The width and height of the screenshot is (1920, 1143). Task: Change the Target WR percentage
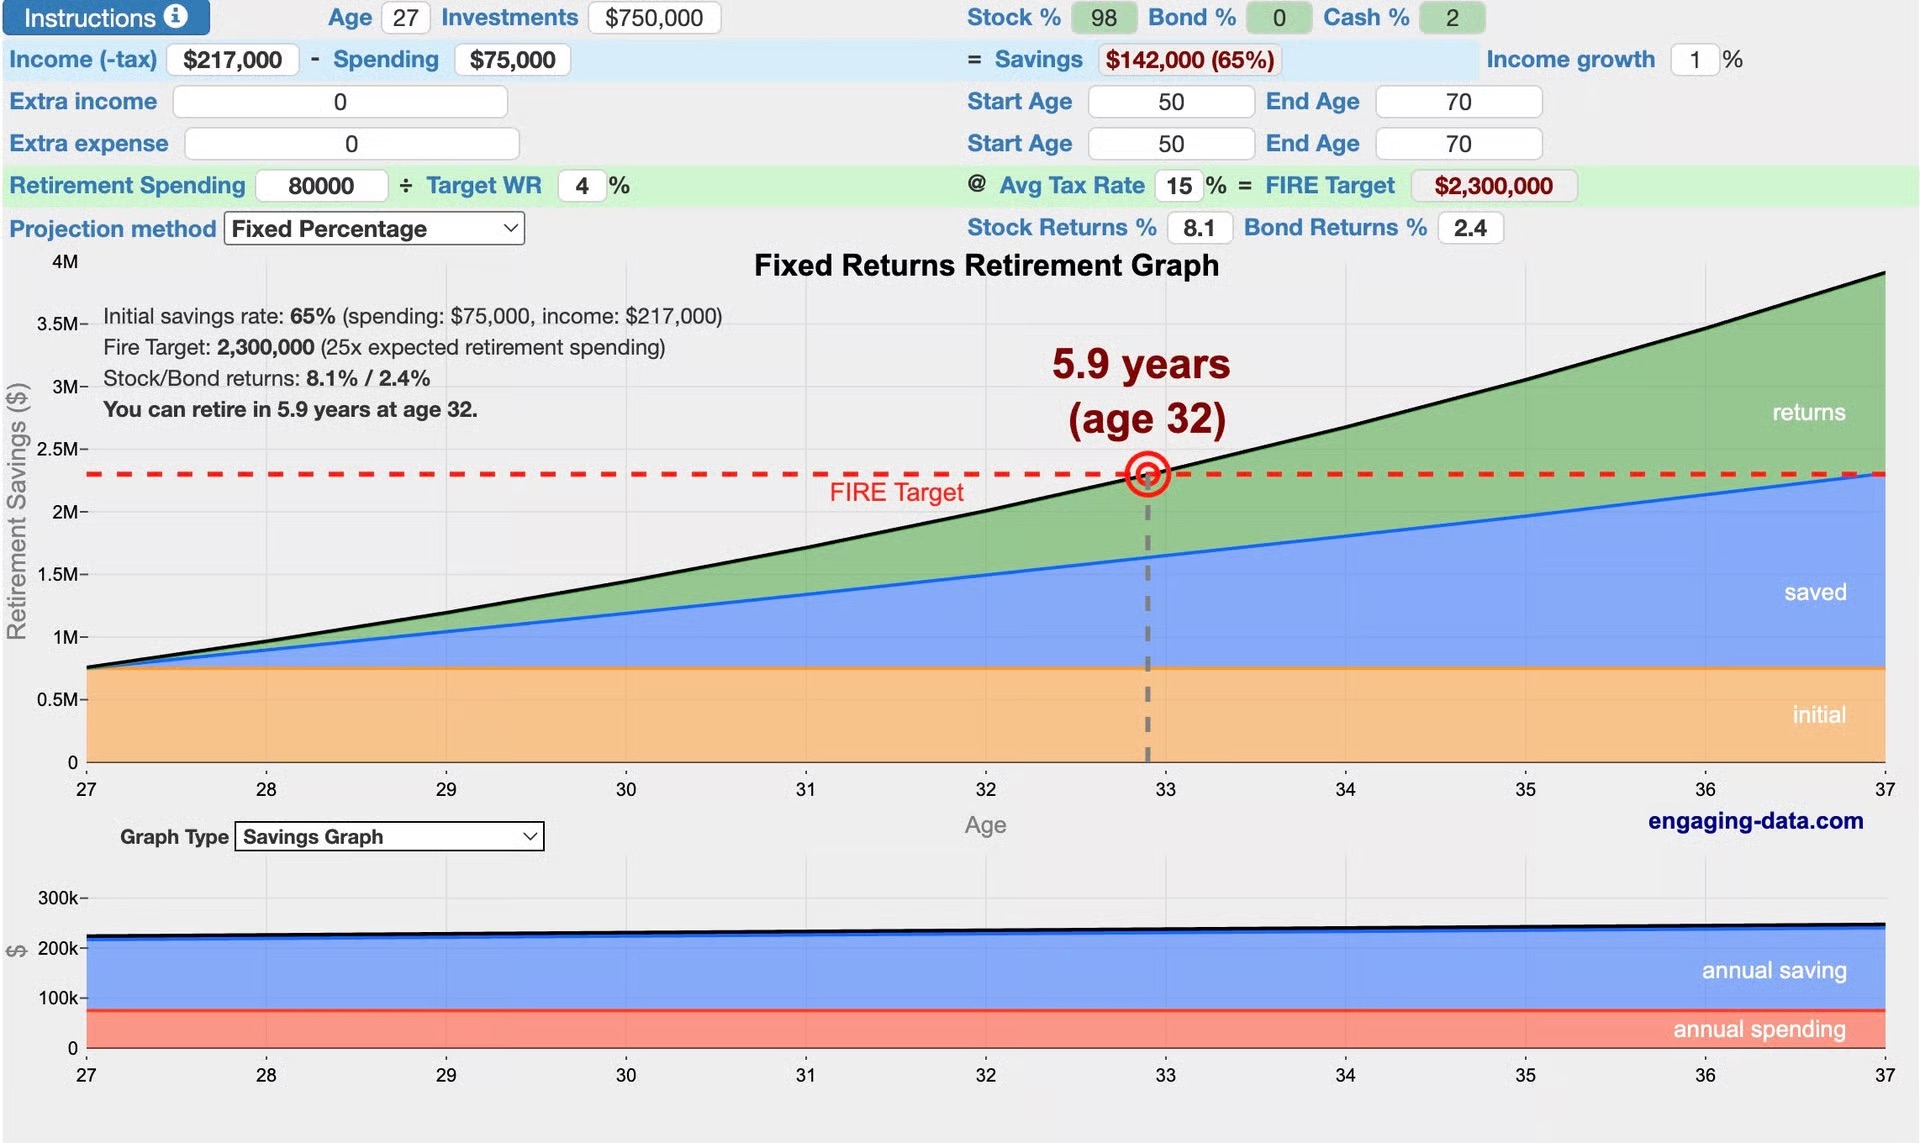coord(582,186)
